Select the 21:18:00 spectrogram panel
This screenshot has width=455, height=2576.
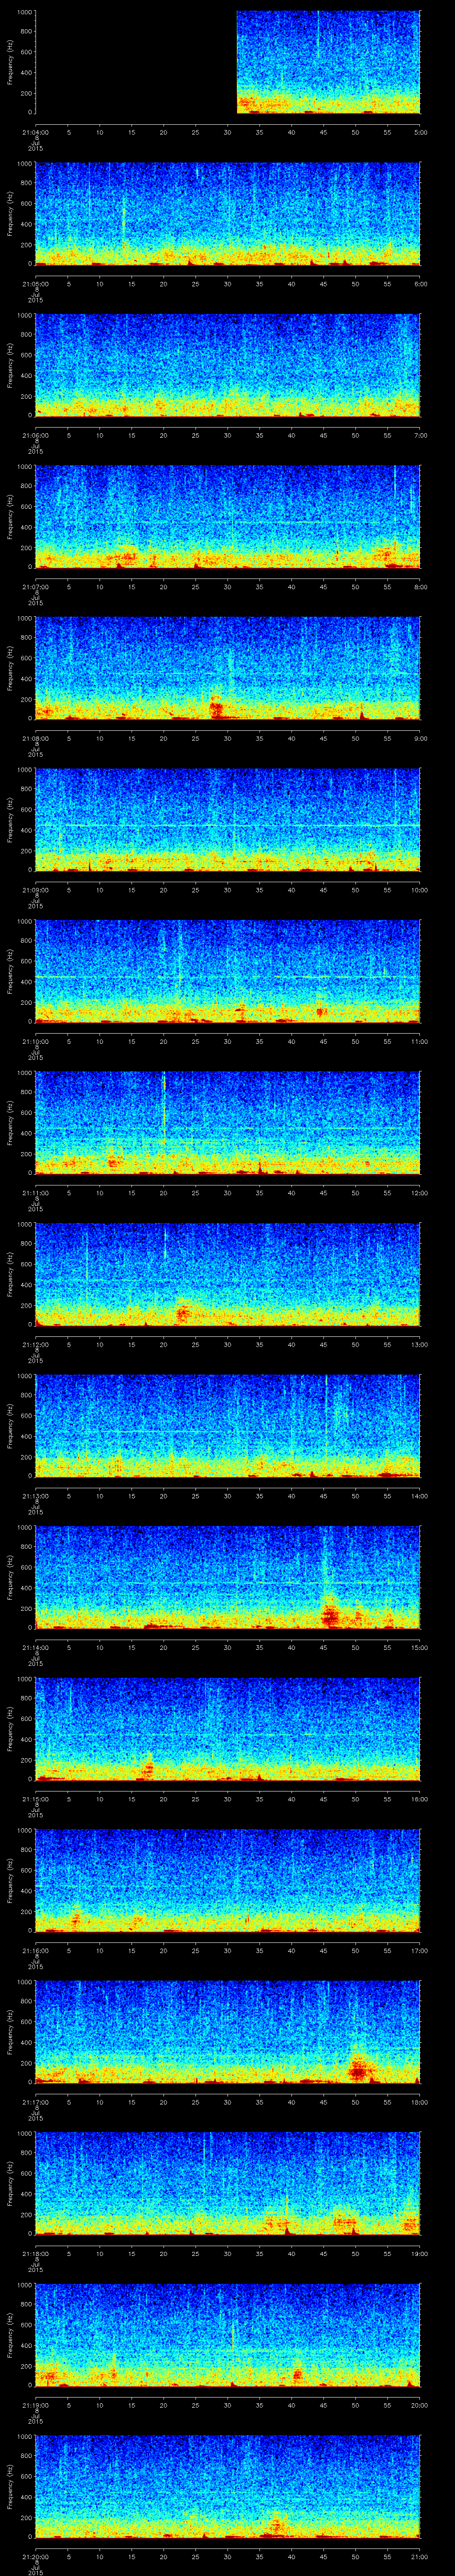(228, 2183)
